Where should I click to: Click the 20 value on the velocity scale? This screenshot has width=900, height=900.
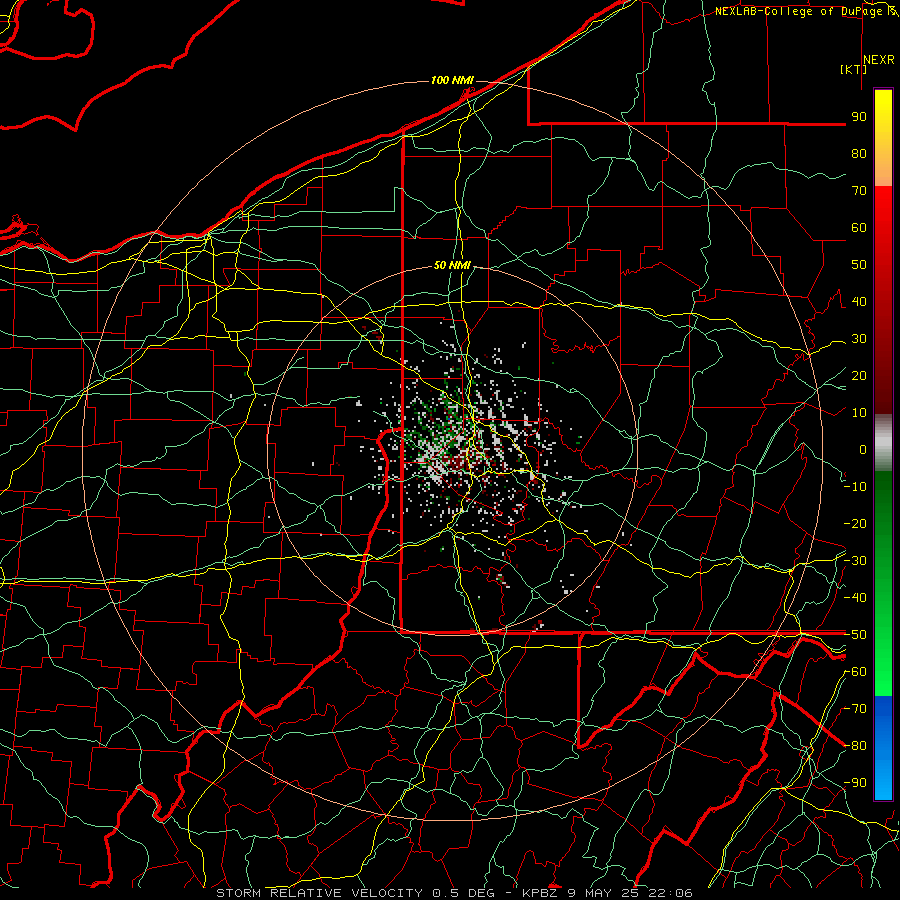pyautogui.click(x=859, y=376)
